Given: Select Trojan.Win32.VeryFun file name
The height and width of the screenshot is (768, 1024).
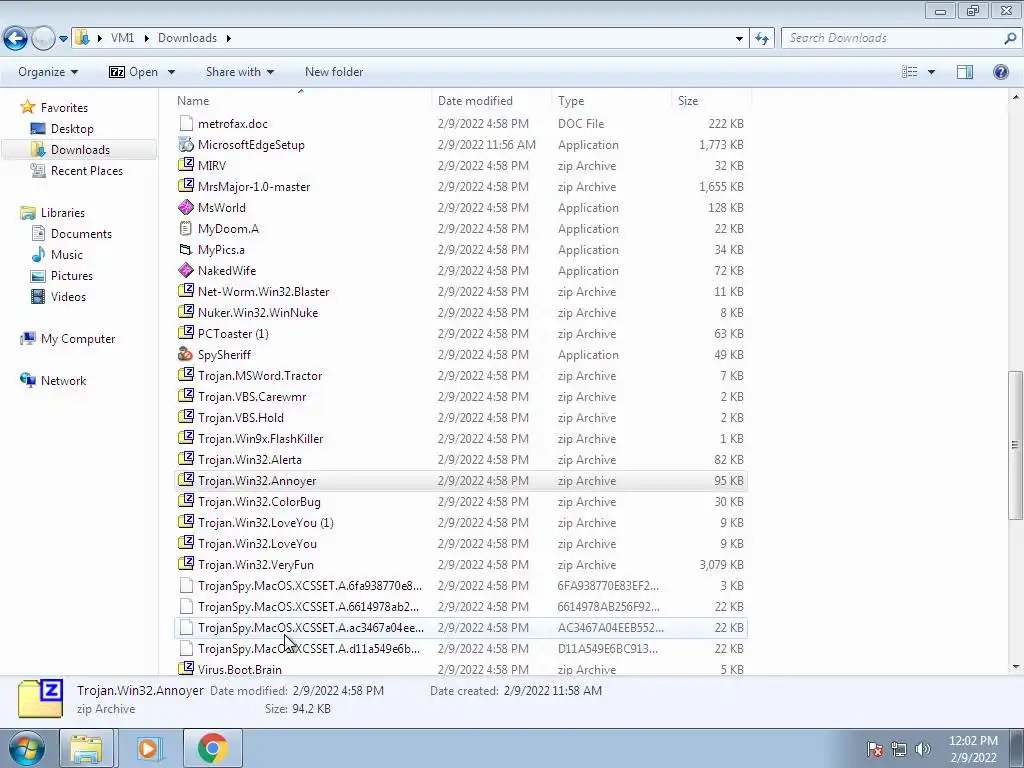Looking at the screenshot, I should pyautogui.click(x=256, y=564).
